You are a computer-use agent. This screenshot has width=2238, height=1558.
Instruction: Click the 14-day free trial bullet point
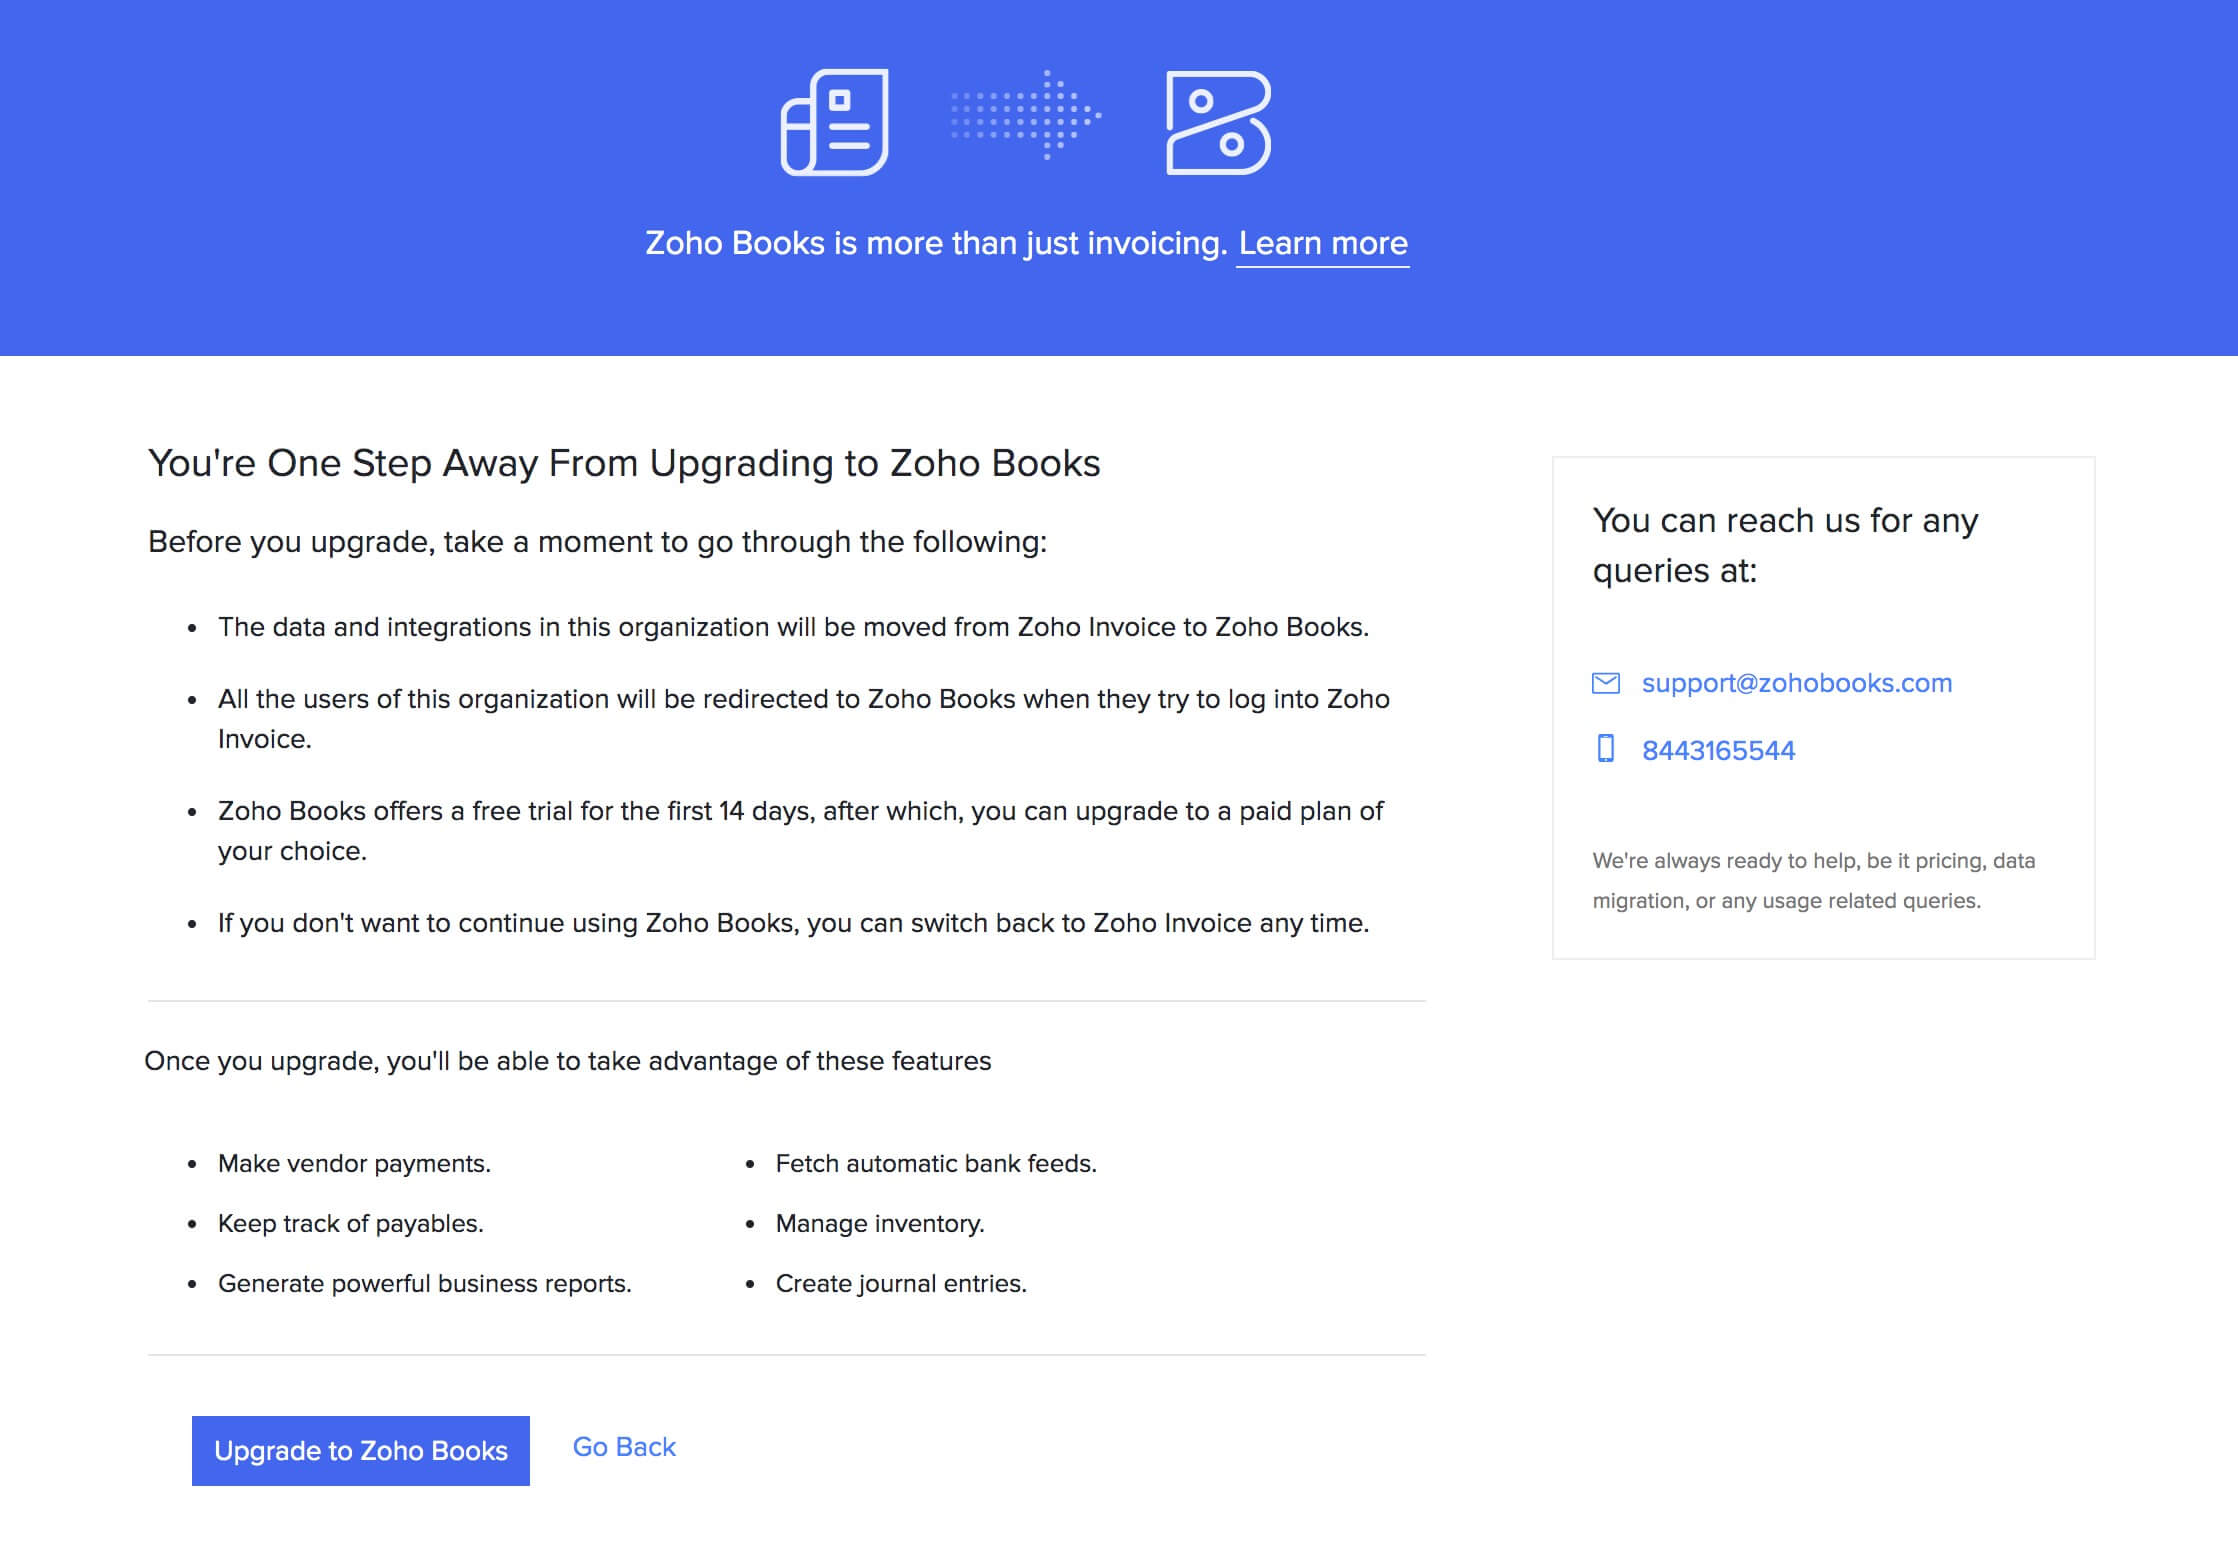click(800, 811)
